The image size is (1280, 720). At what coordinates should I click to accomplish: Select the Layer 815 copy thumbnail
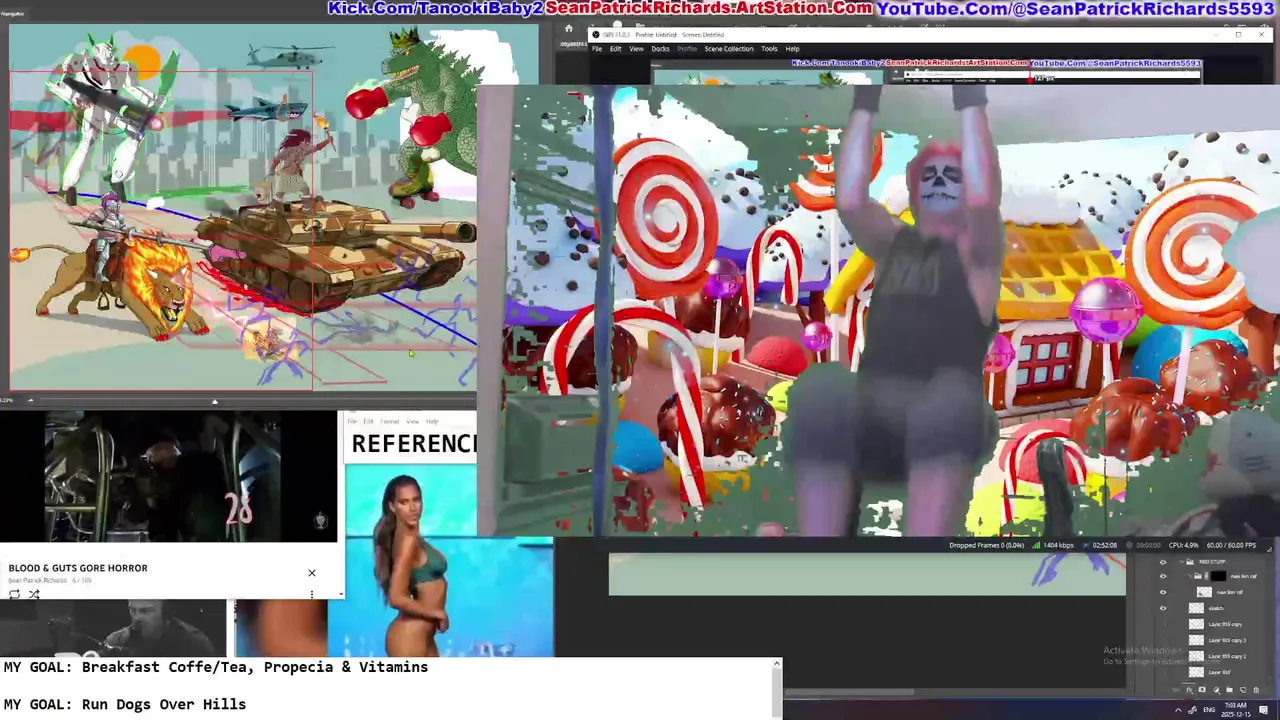[1196, 624]
